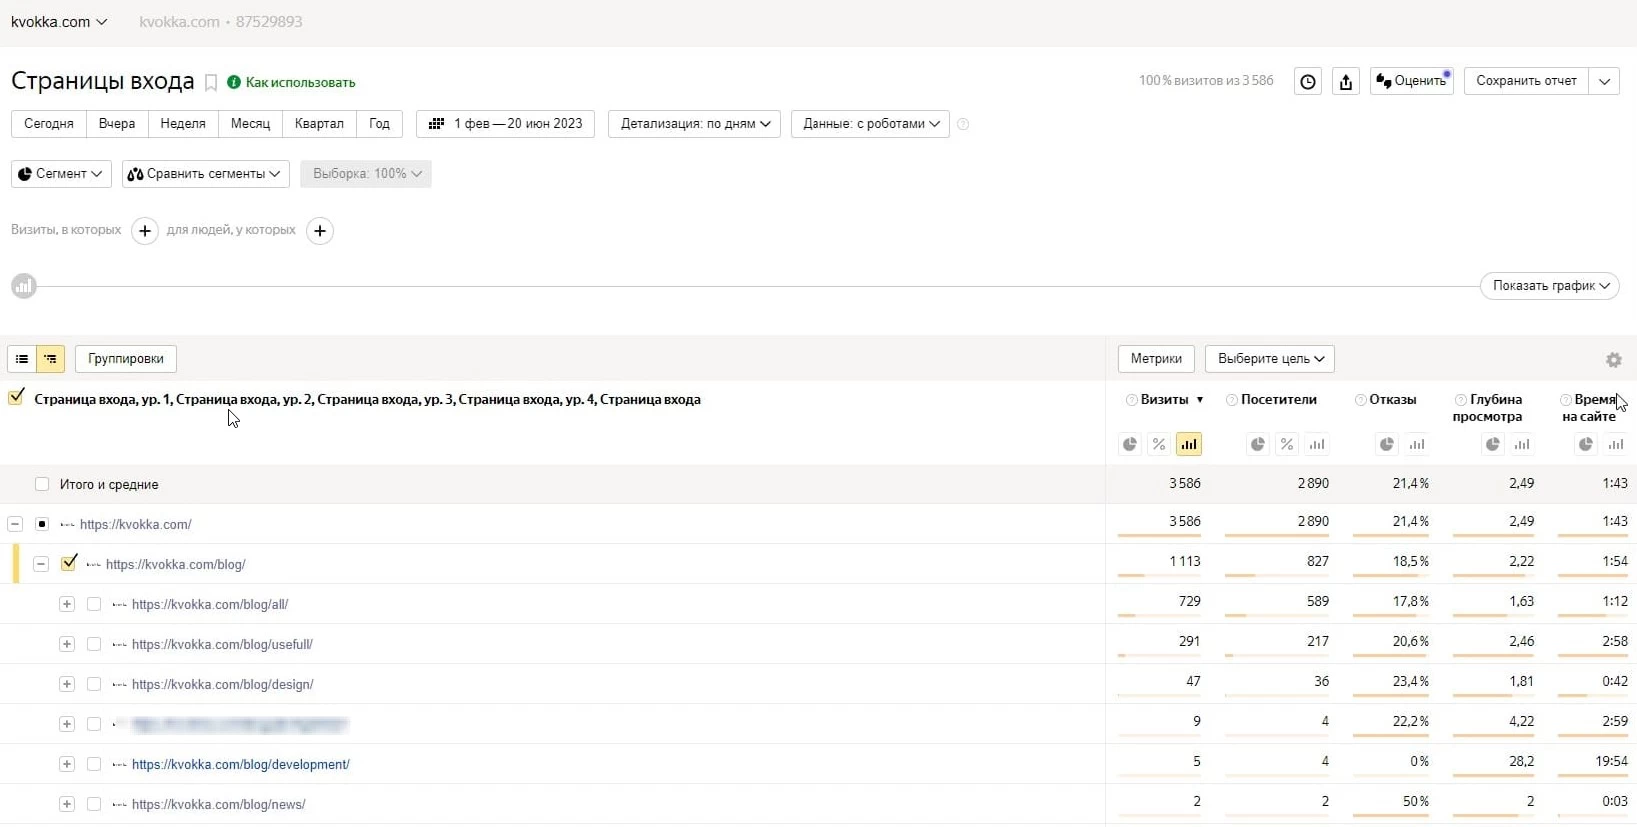Collapse the https://kvokka.com/blog/ row
The width and height of the screenshot is (1637, 827).
coord(41,564)
